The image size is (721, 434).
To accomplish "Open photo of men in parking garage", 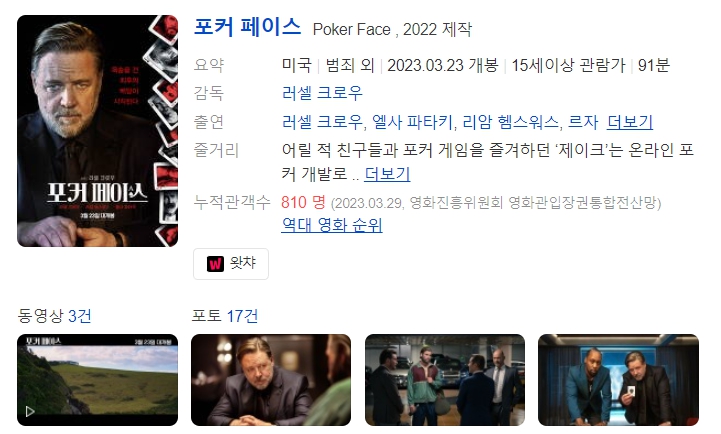I will point(445,380).
